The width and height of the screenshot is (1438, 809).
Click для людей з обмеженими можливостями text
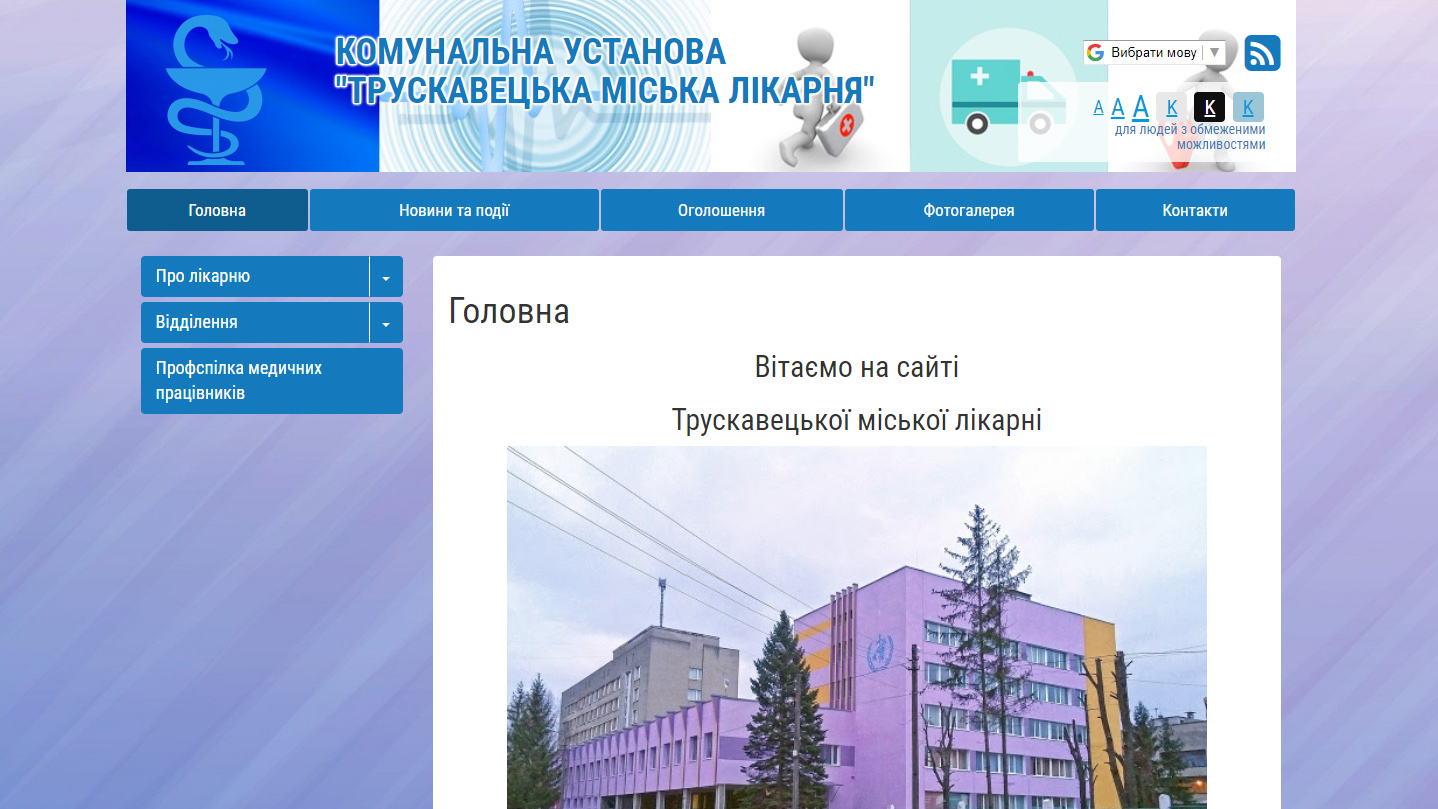click(1190, 137)
